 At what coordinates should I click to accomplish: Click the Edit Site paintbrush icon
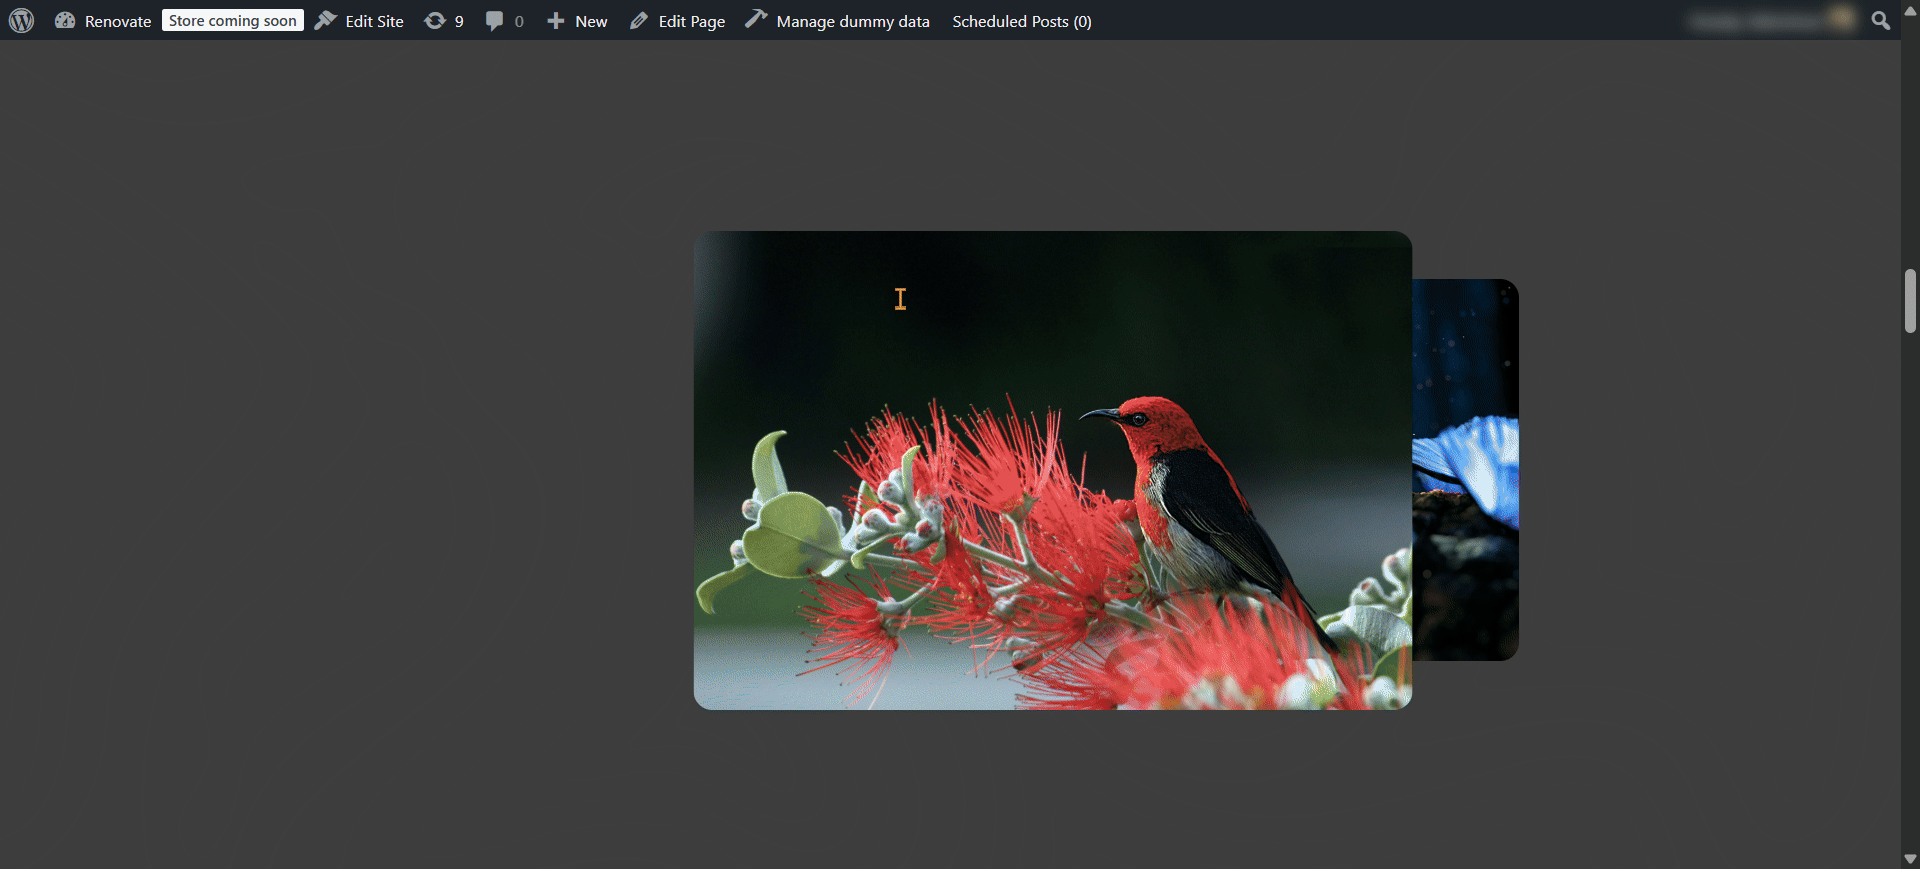point(325,21)
